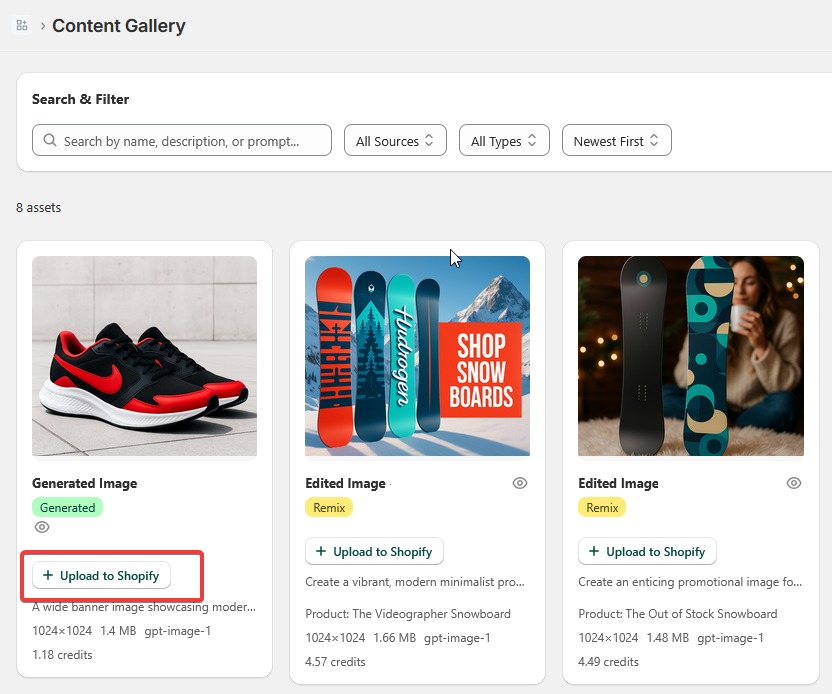The width and height of the screenshot is (832, 694).
Task: Open the thumbnail of the woman holding a mug
Action: tap(691, 356)
